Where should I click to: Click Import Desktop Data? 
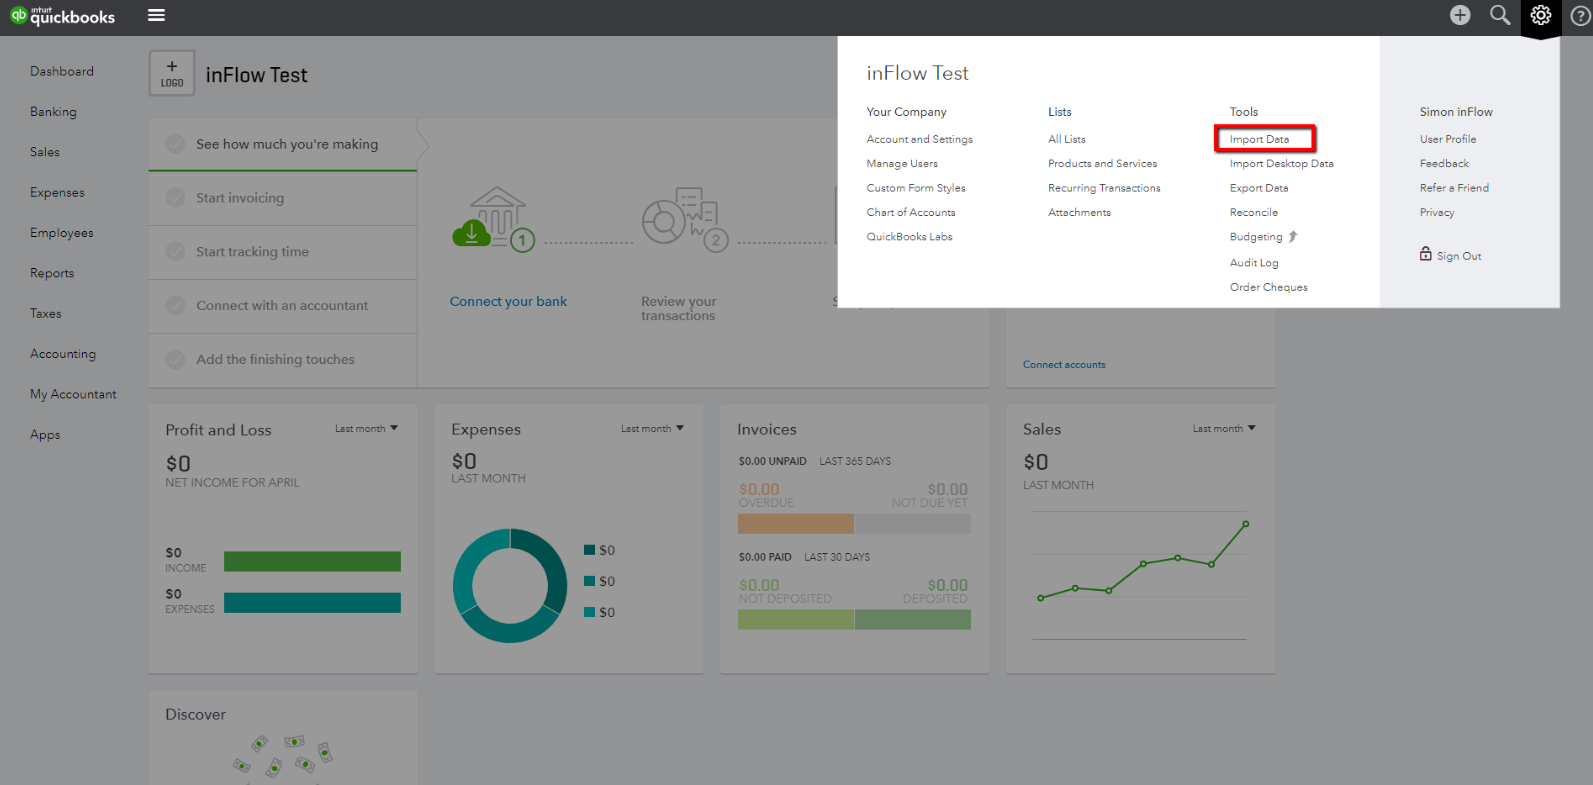click(1282, 163)
